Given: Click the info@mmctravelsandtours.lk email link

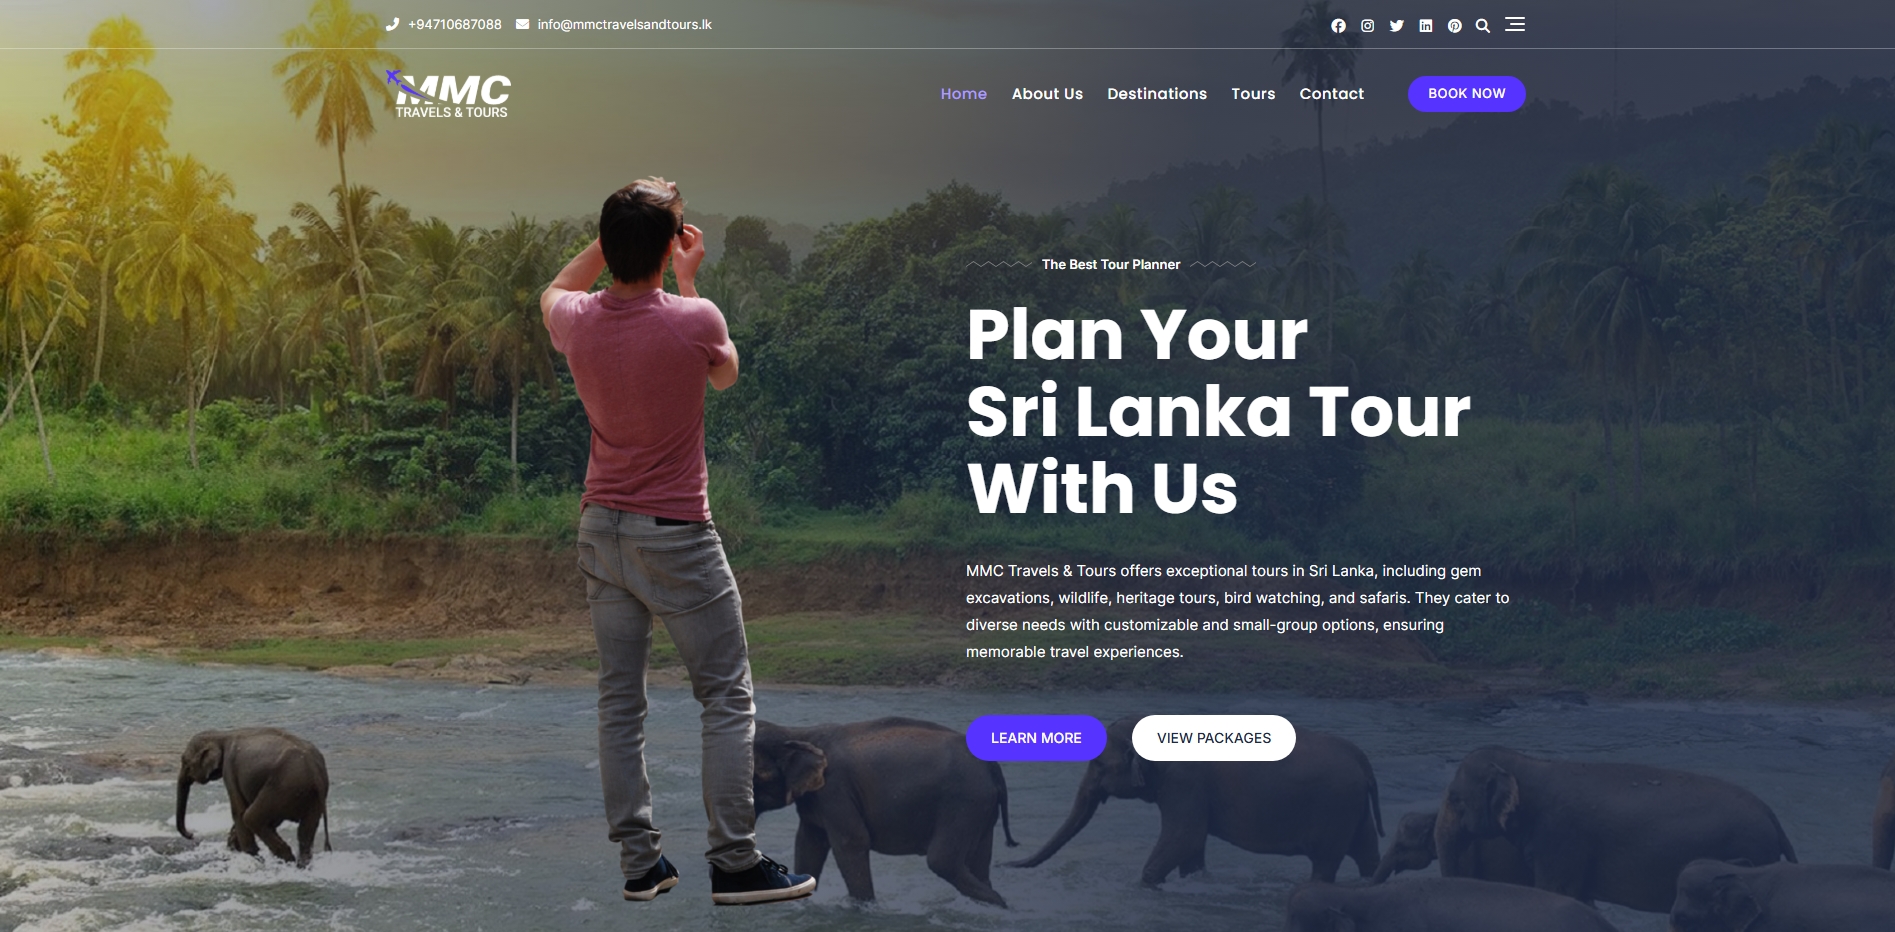Looking at the screenshot, I should click(624, 24).
